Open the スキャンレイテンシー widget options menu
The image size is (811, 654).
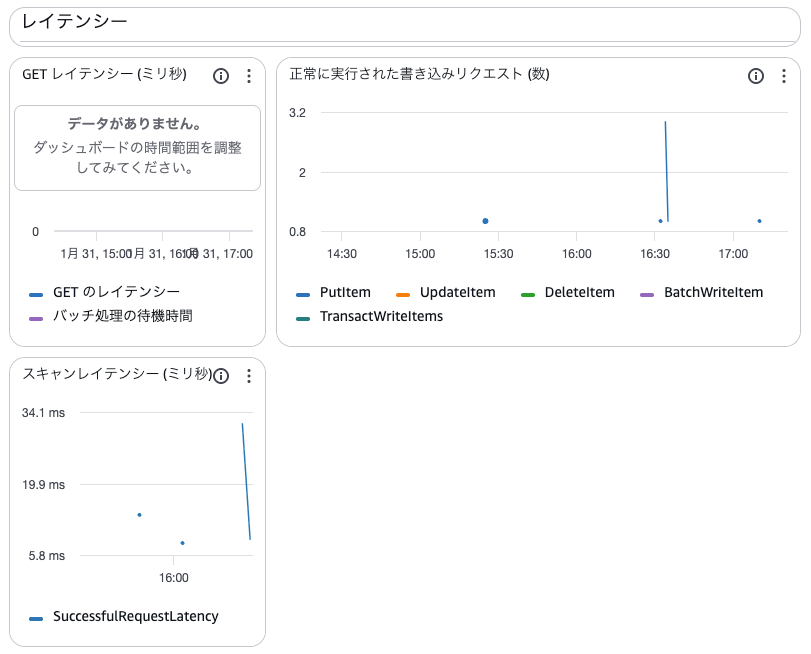click(248, 376)
